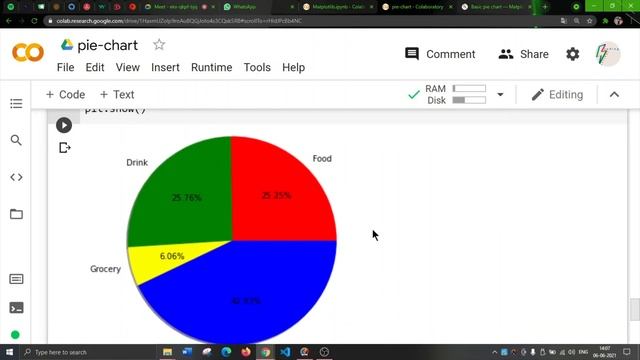Image resolution: width=640 pixels, height=360 pixels.
Task: Click the Comment button
Action: 440,54
